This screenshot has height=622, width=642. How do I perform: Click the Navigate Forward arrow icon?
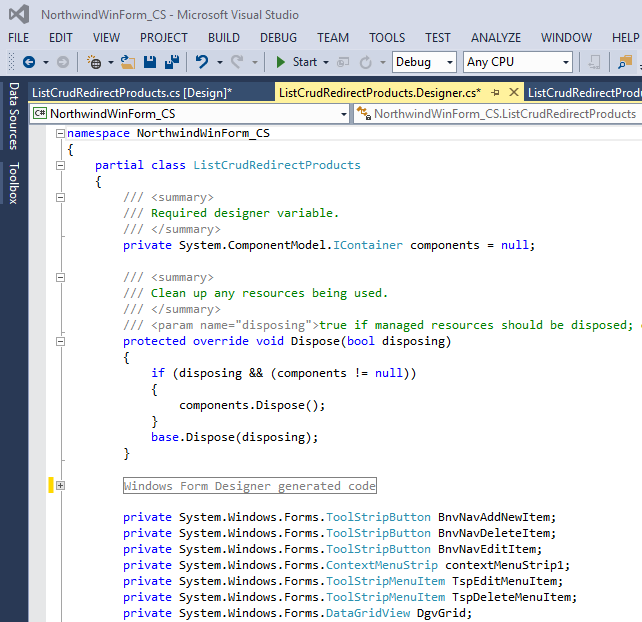[x=63, y=62]
